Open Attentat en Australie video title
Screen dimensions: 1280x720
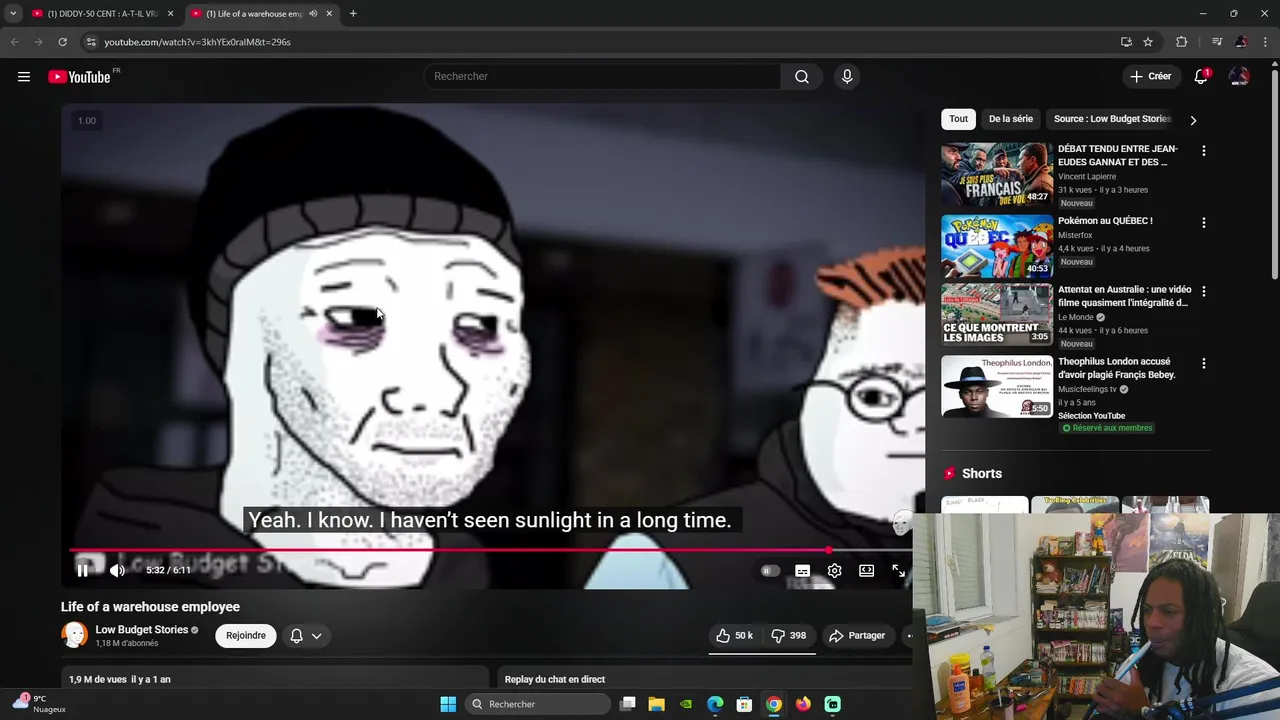(1123, 296)
